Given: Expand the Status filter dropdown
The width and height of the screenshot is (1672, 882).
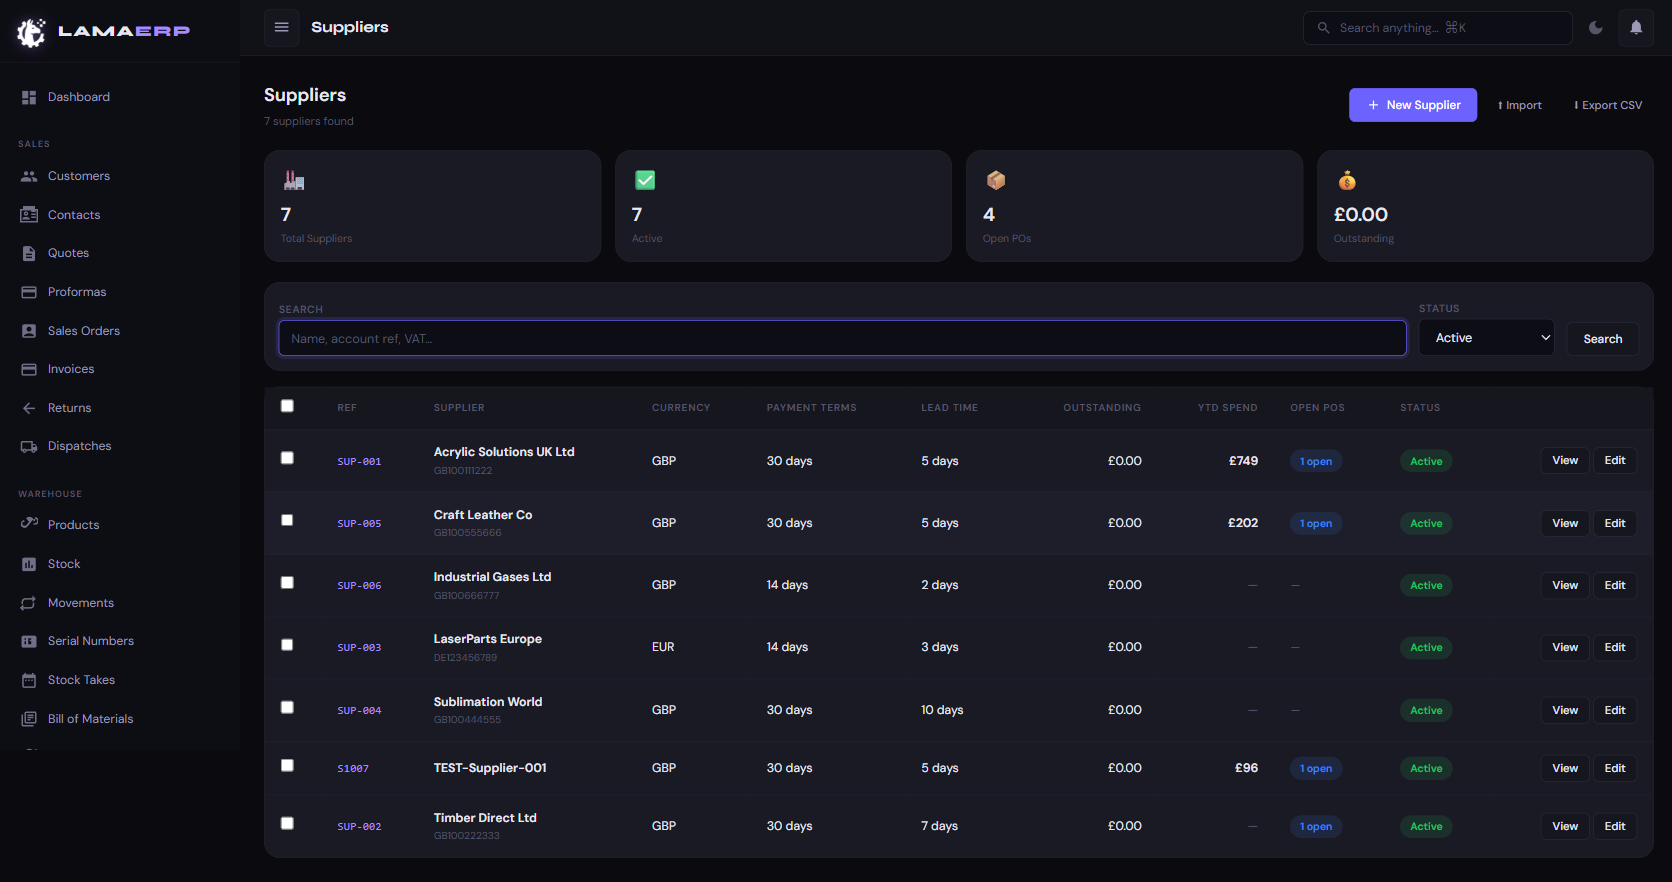Looking at the screenshot, I should [1486, 338].
